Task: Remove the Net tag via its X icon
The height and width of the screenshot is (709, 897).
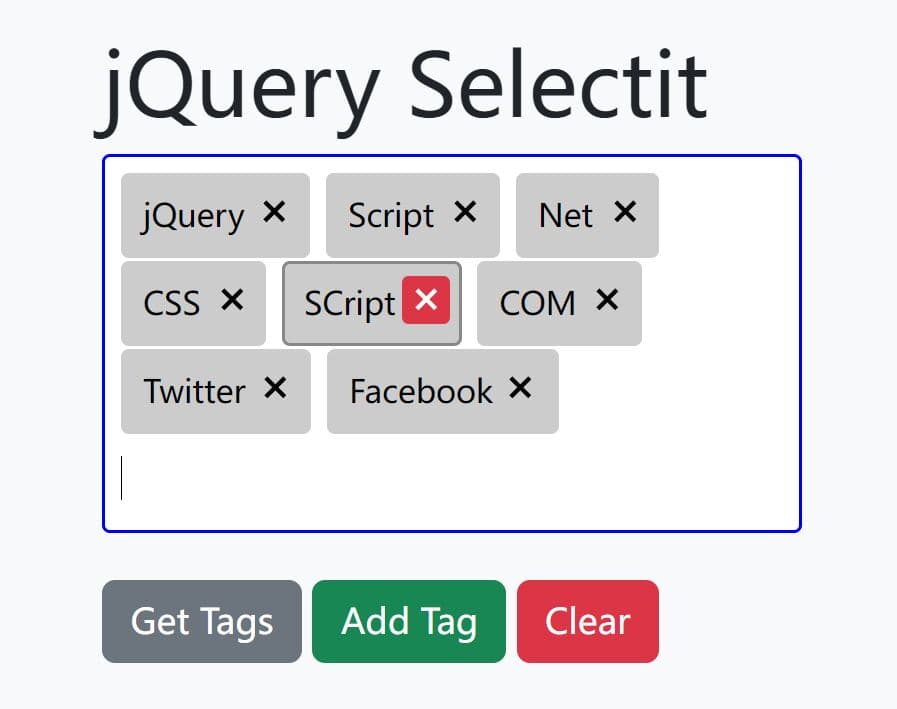Action: pos(626,212)
